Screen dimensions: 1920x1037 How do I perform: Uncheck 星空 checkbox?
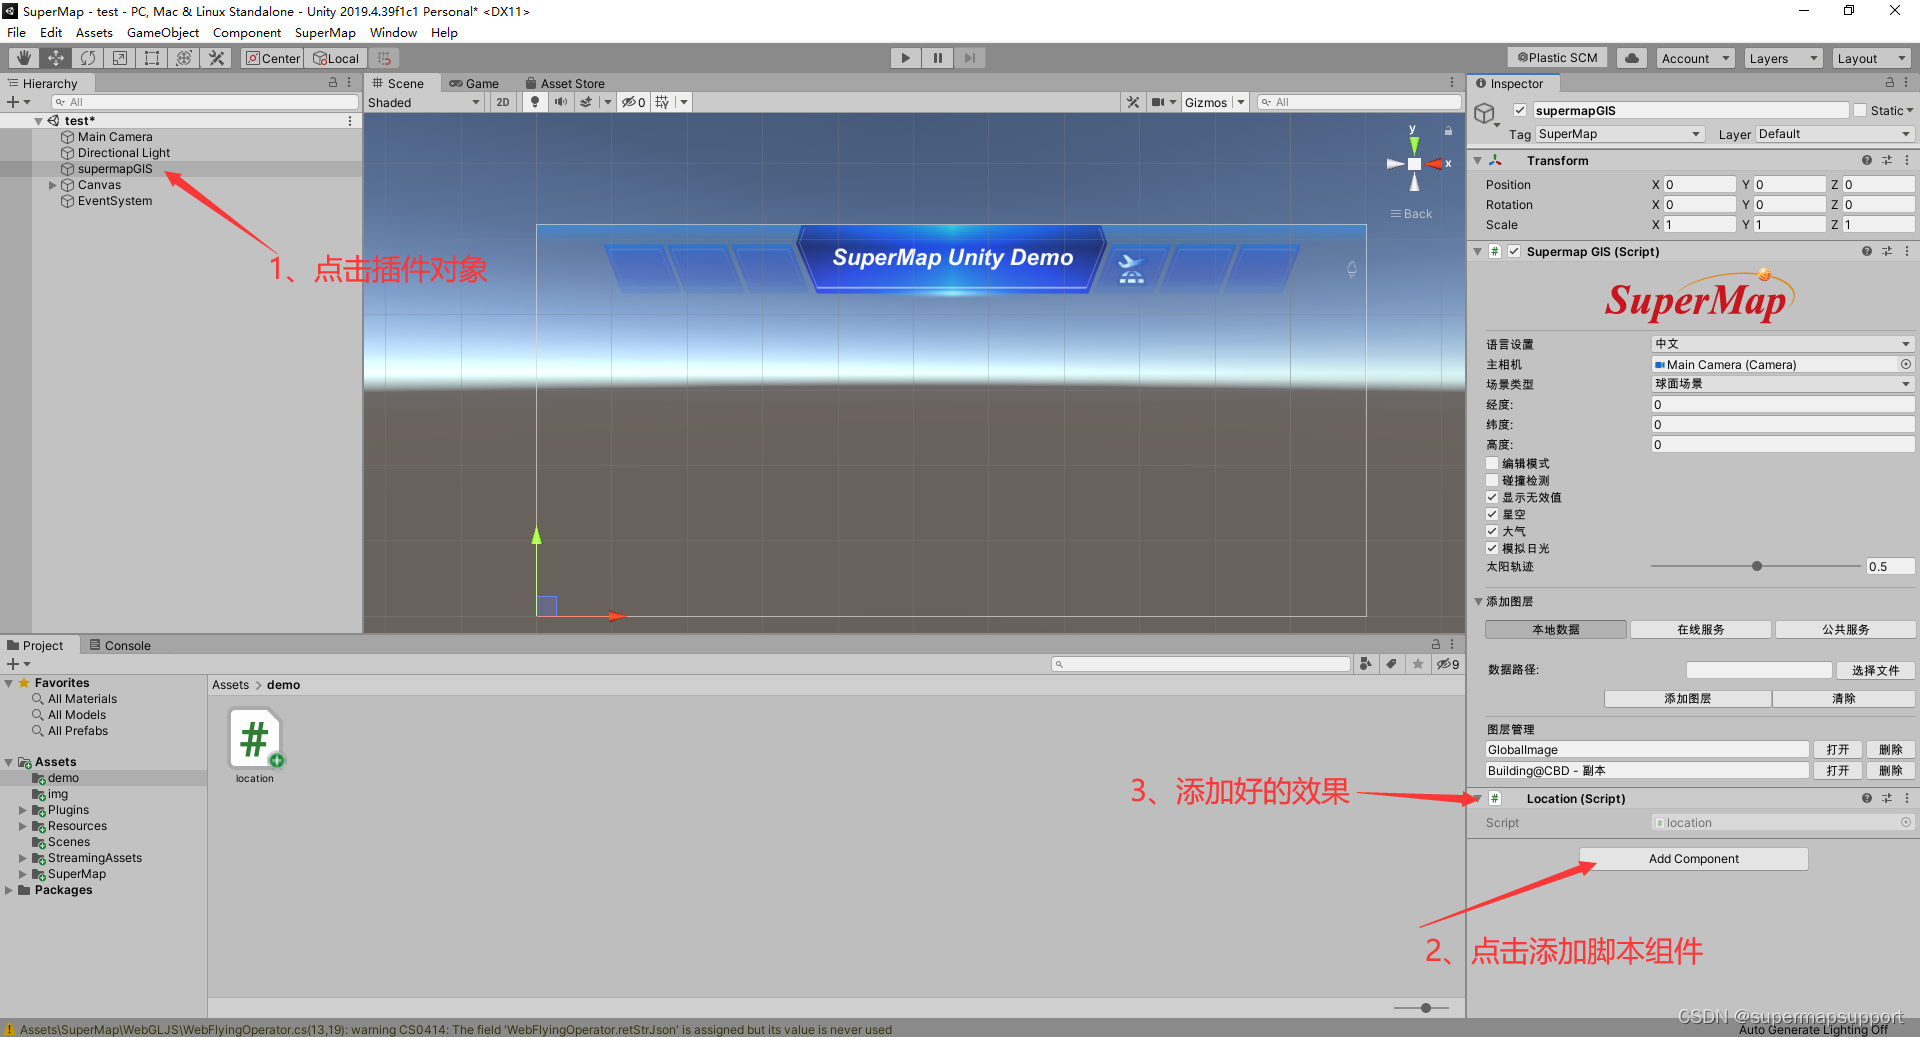click(1492, 514)
